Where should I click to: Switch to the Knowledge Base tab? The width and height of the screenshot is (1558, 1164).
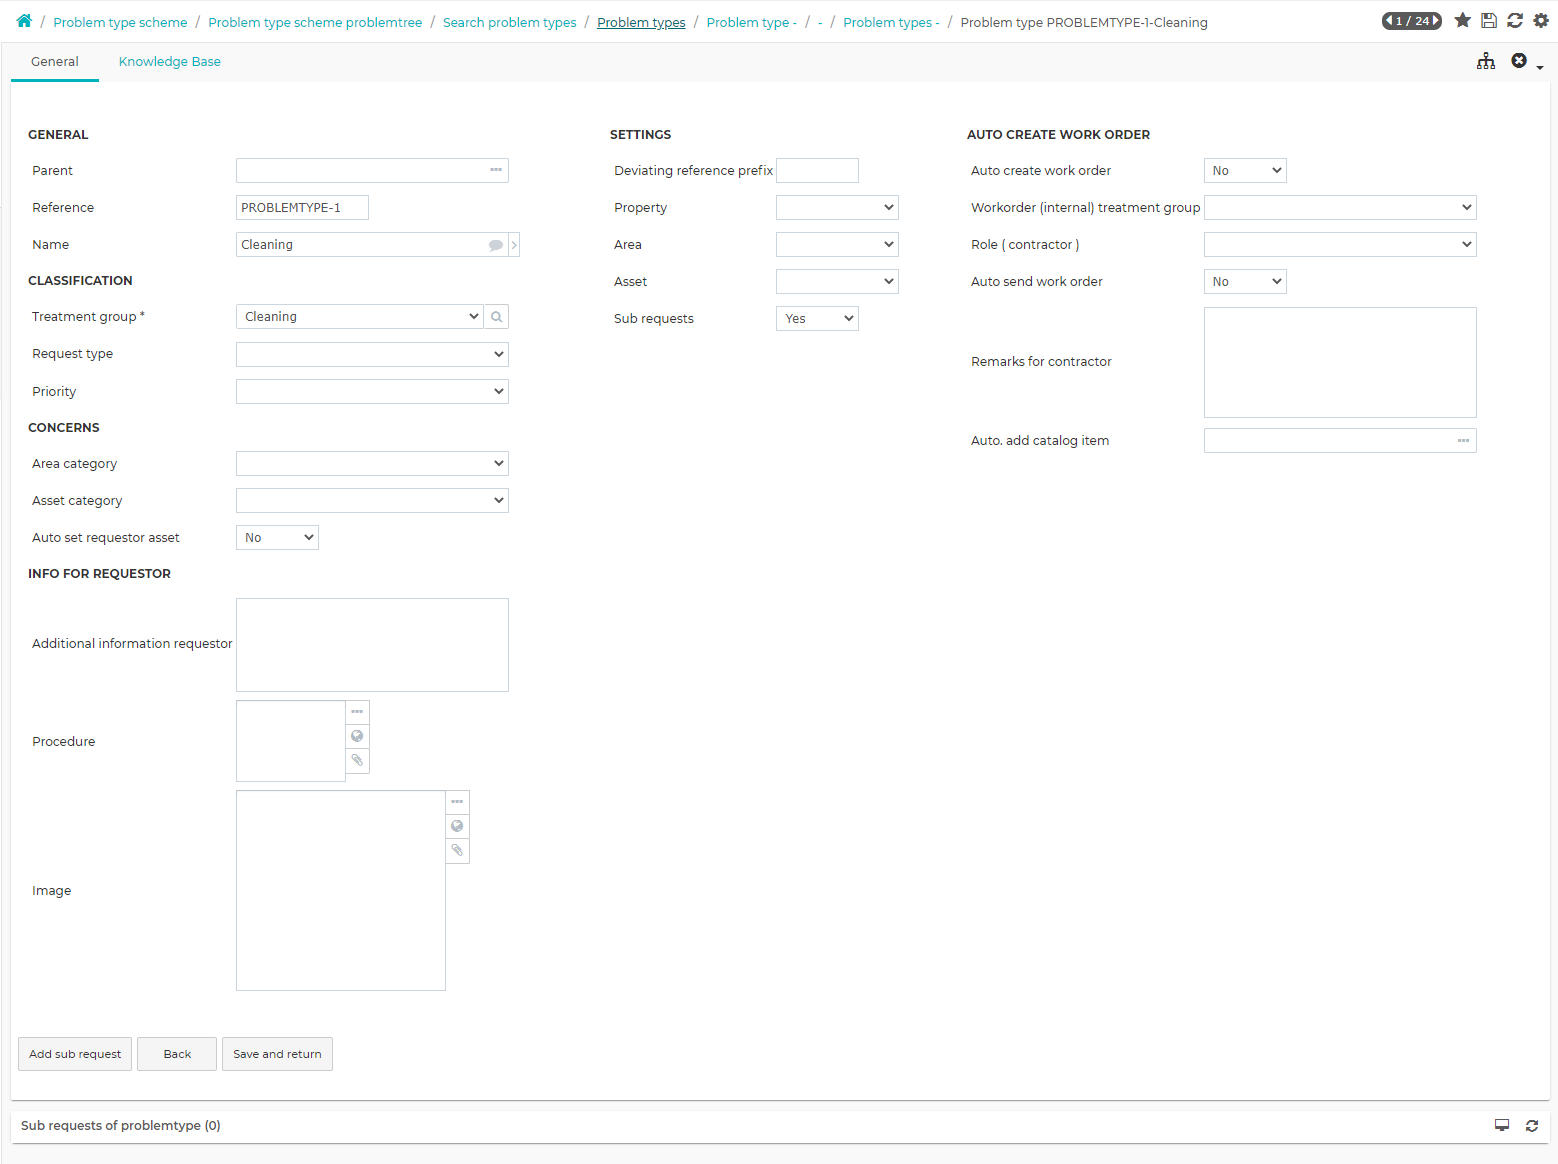(x=170, y=62)
